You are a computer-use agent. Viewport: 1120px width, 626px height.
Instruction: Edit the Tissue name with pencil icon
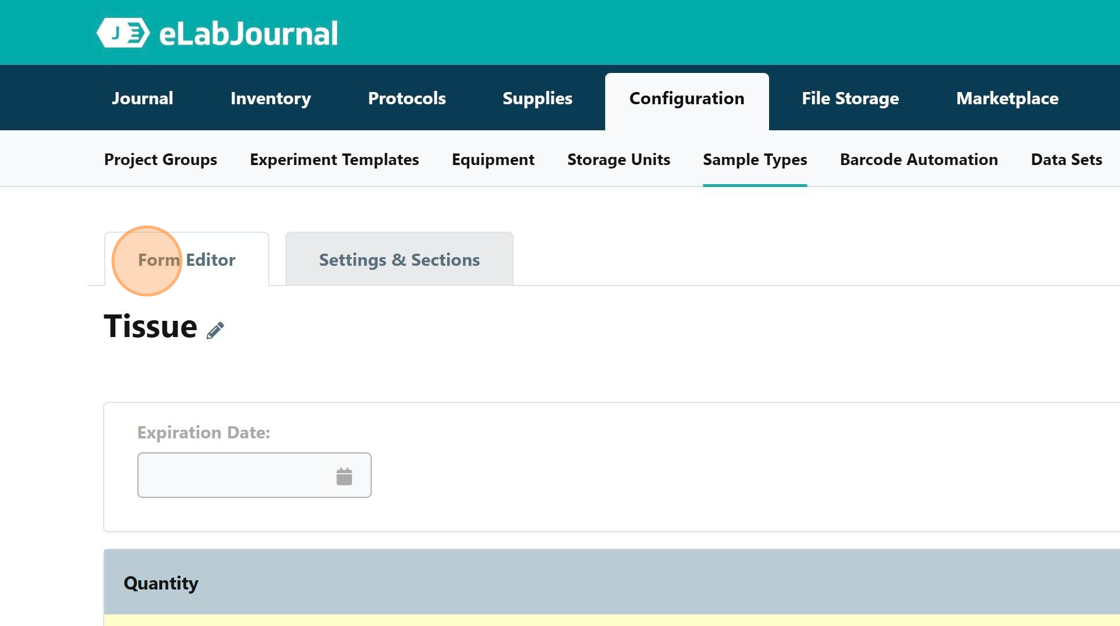pos(215,330)
